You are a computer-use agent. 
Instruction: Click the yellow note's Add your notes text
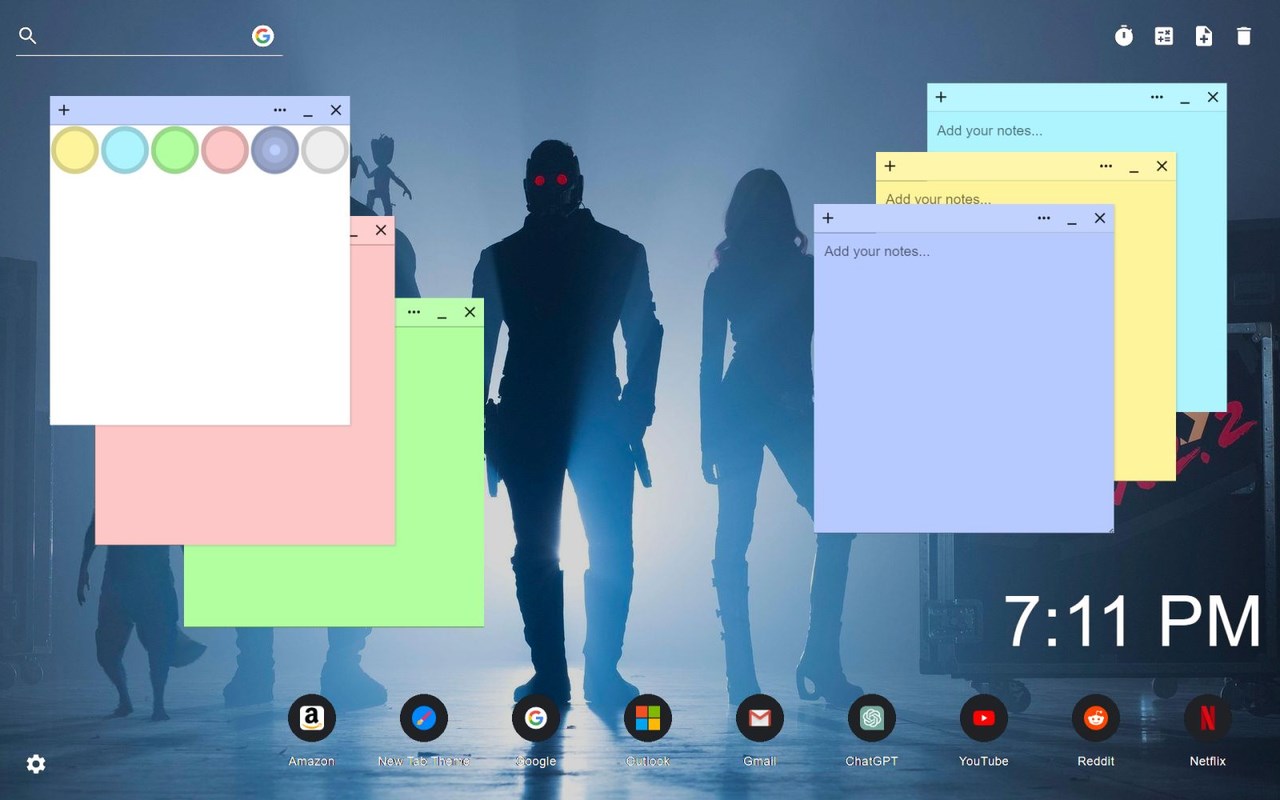(938, 198)
